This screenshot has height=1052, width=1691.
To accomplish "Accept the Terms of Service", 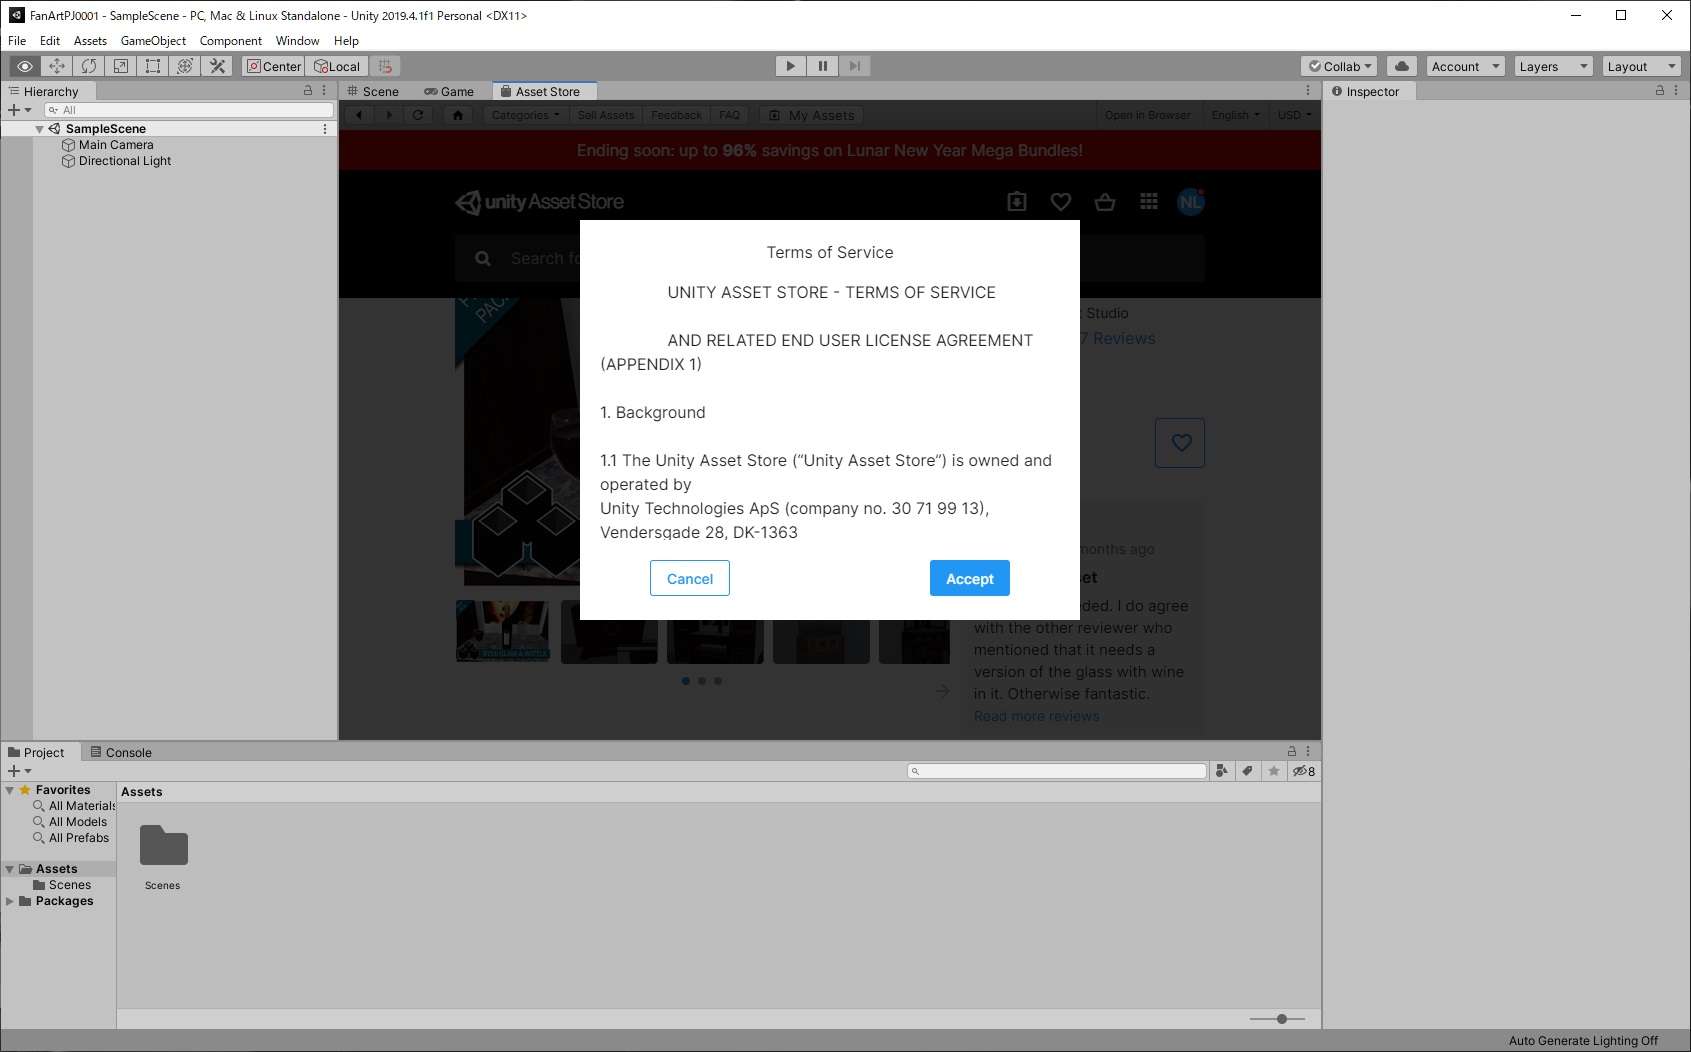I will (x=970, y=578).
